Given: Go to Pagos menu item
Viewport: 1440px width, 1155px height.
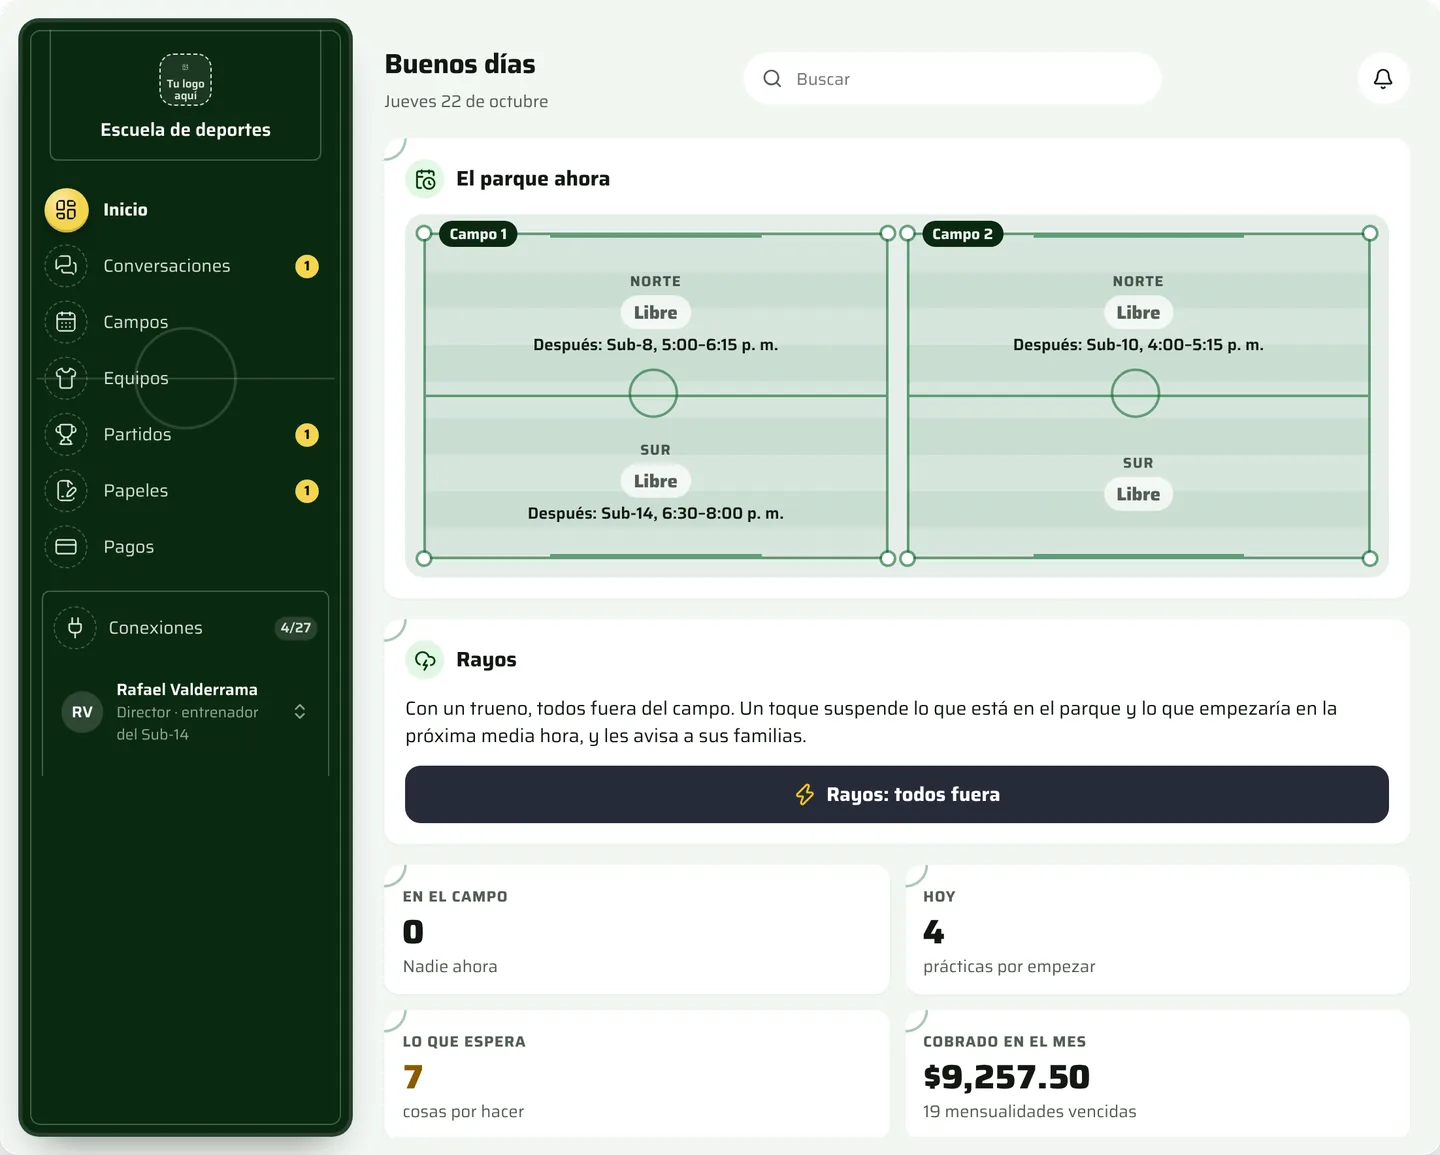Looking at the screenshot, I should tap(186, 547).
